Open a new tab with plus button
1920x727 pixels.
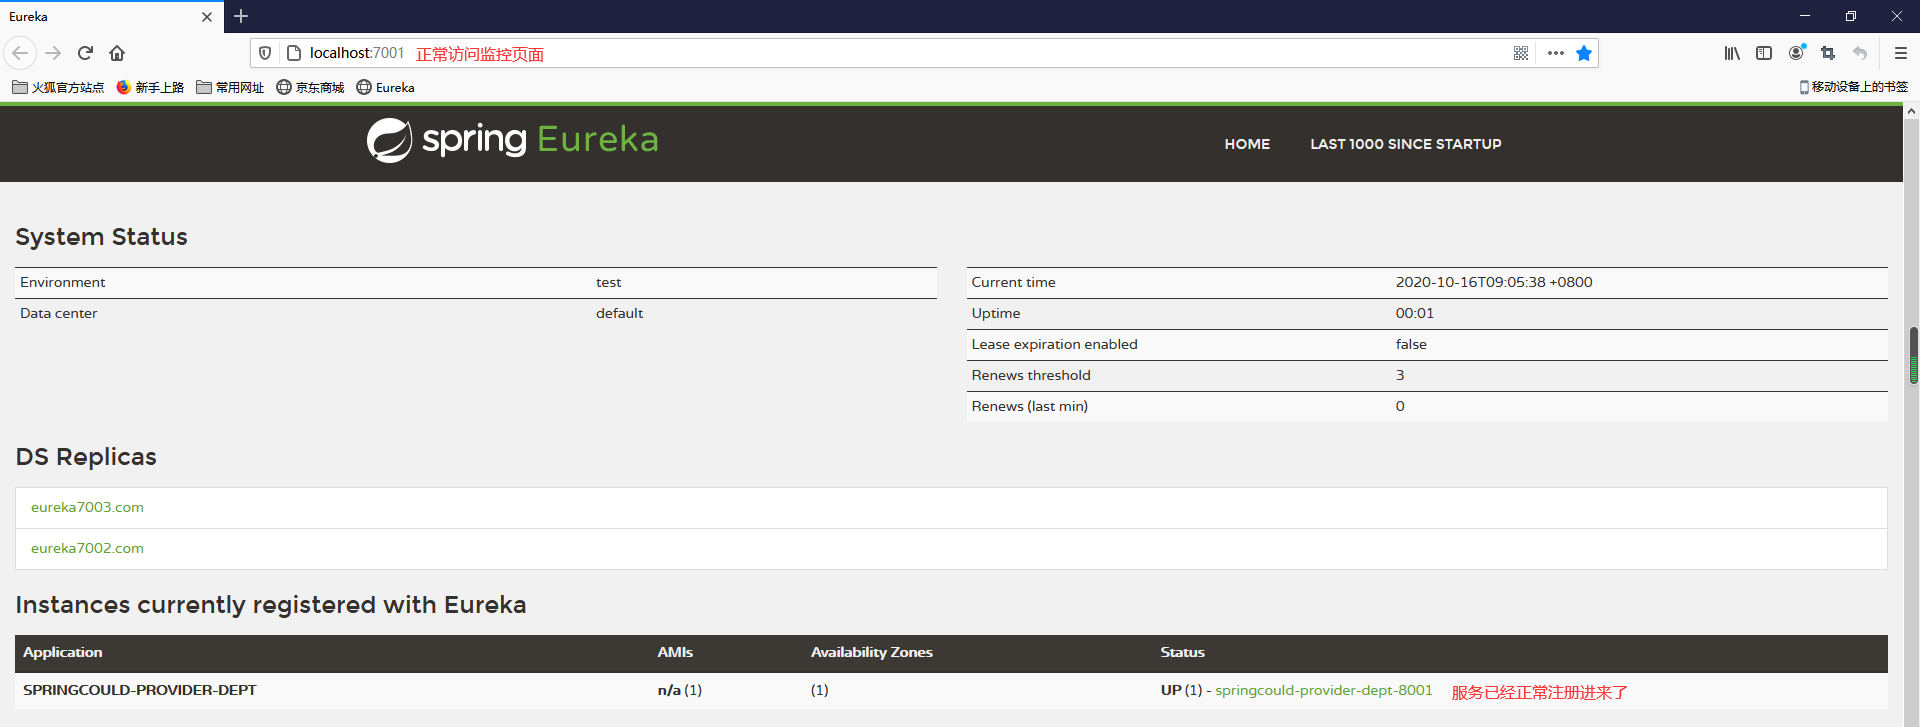pyautogui.click(x=241, y=16)
